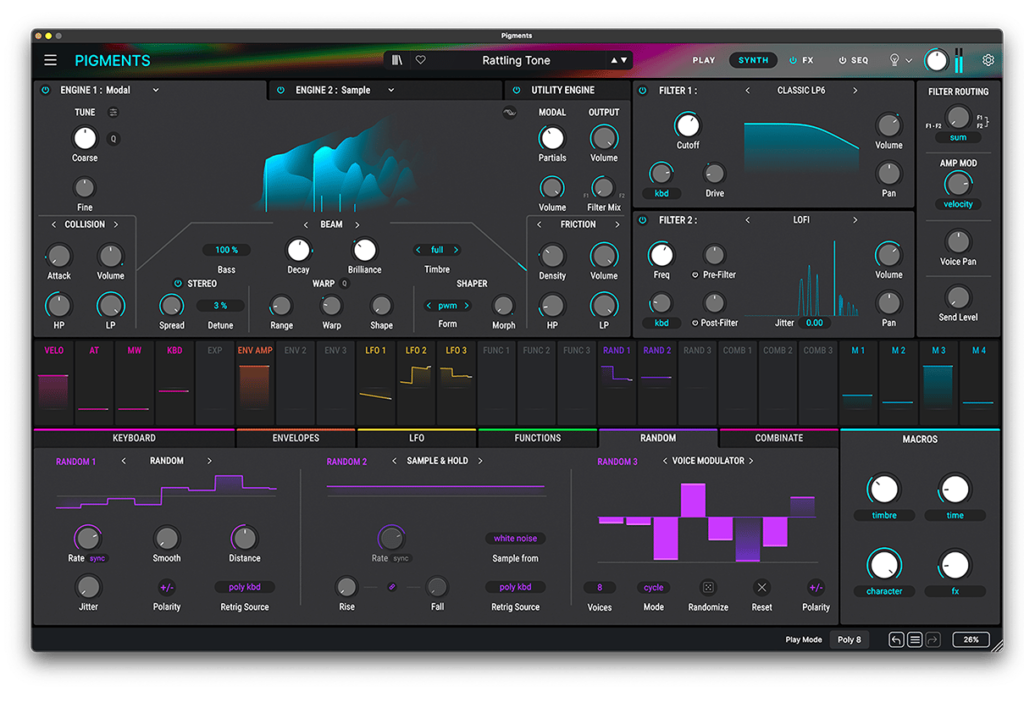
Task: Select next Friction exciter type
Action: [x=617, y=225]
